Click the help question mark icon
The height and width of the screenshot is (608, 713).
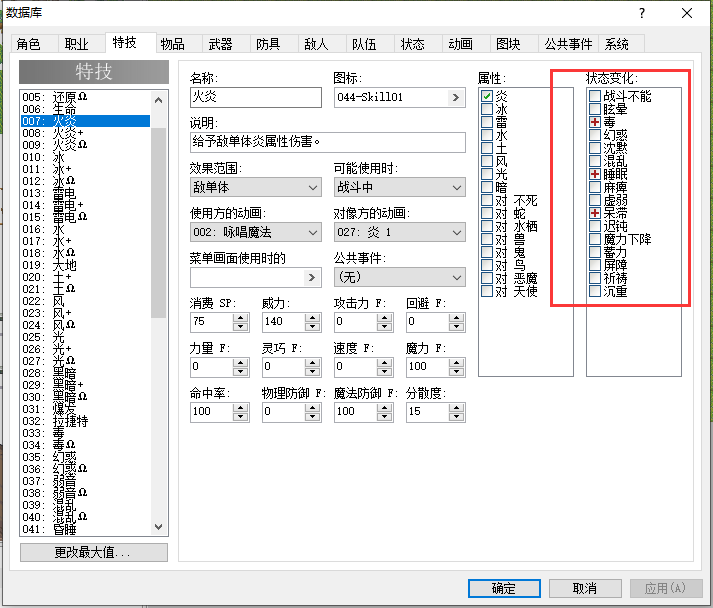tap(642, 13)
